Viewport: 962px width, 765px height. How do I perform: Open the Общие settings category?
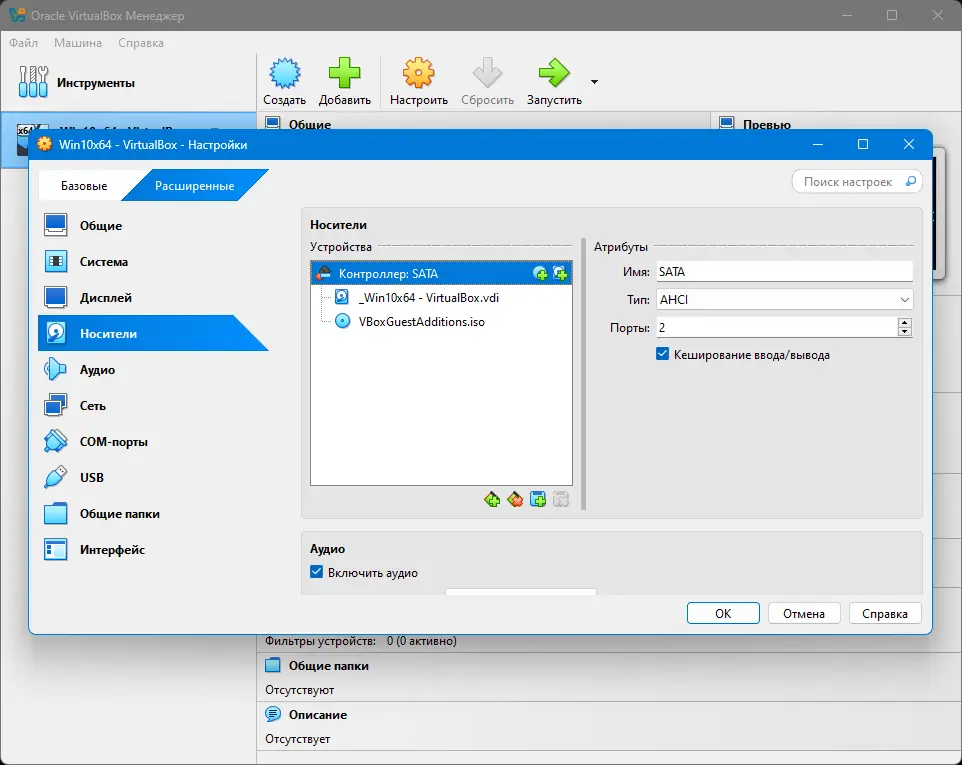(153, 226)
